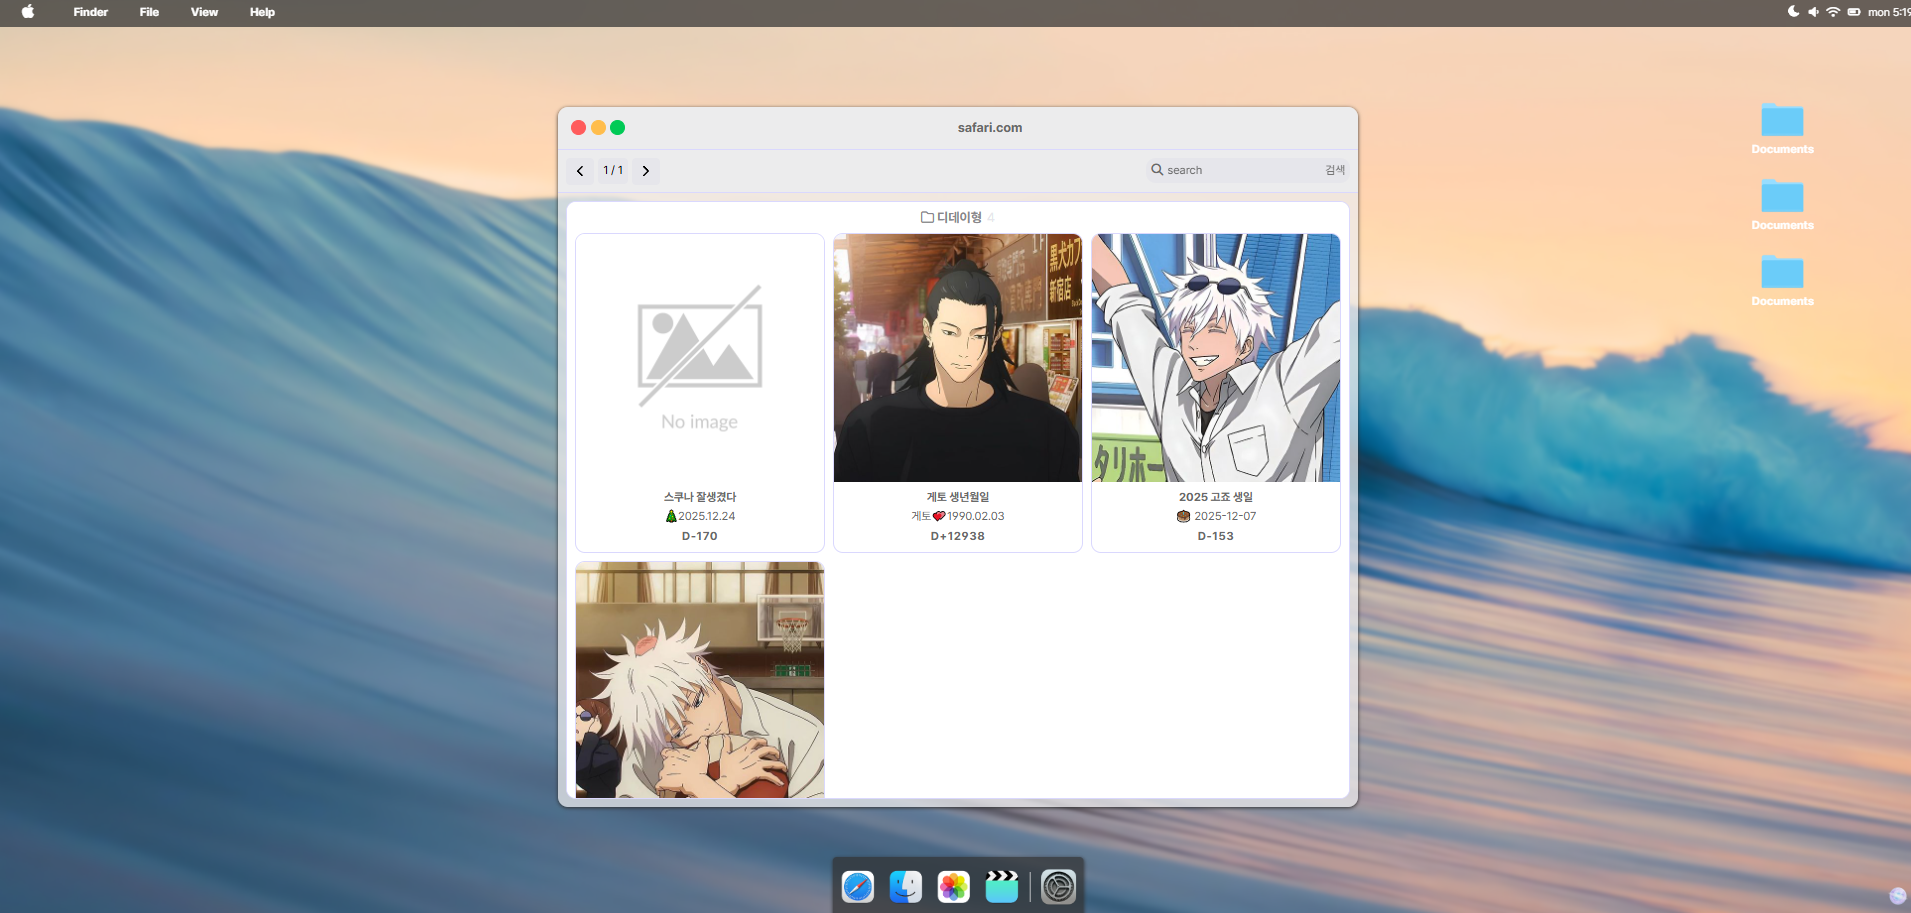Click the date text 1990.02.03
Image resolution: width=1911 pixels, height=913 pixels.
pyautogui.click(x=976, y=516)
